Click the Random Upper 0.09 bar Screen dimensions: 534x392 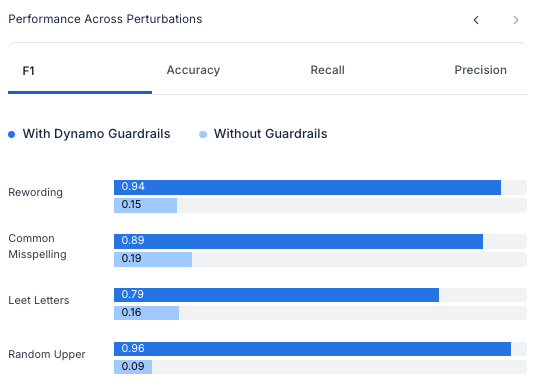133,367
